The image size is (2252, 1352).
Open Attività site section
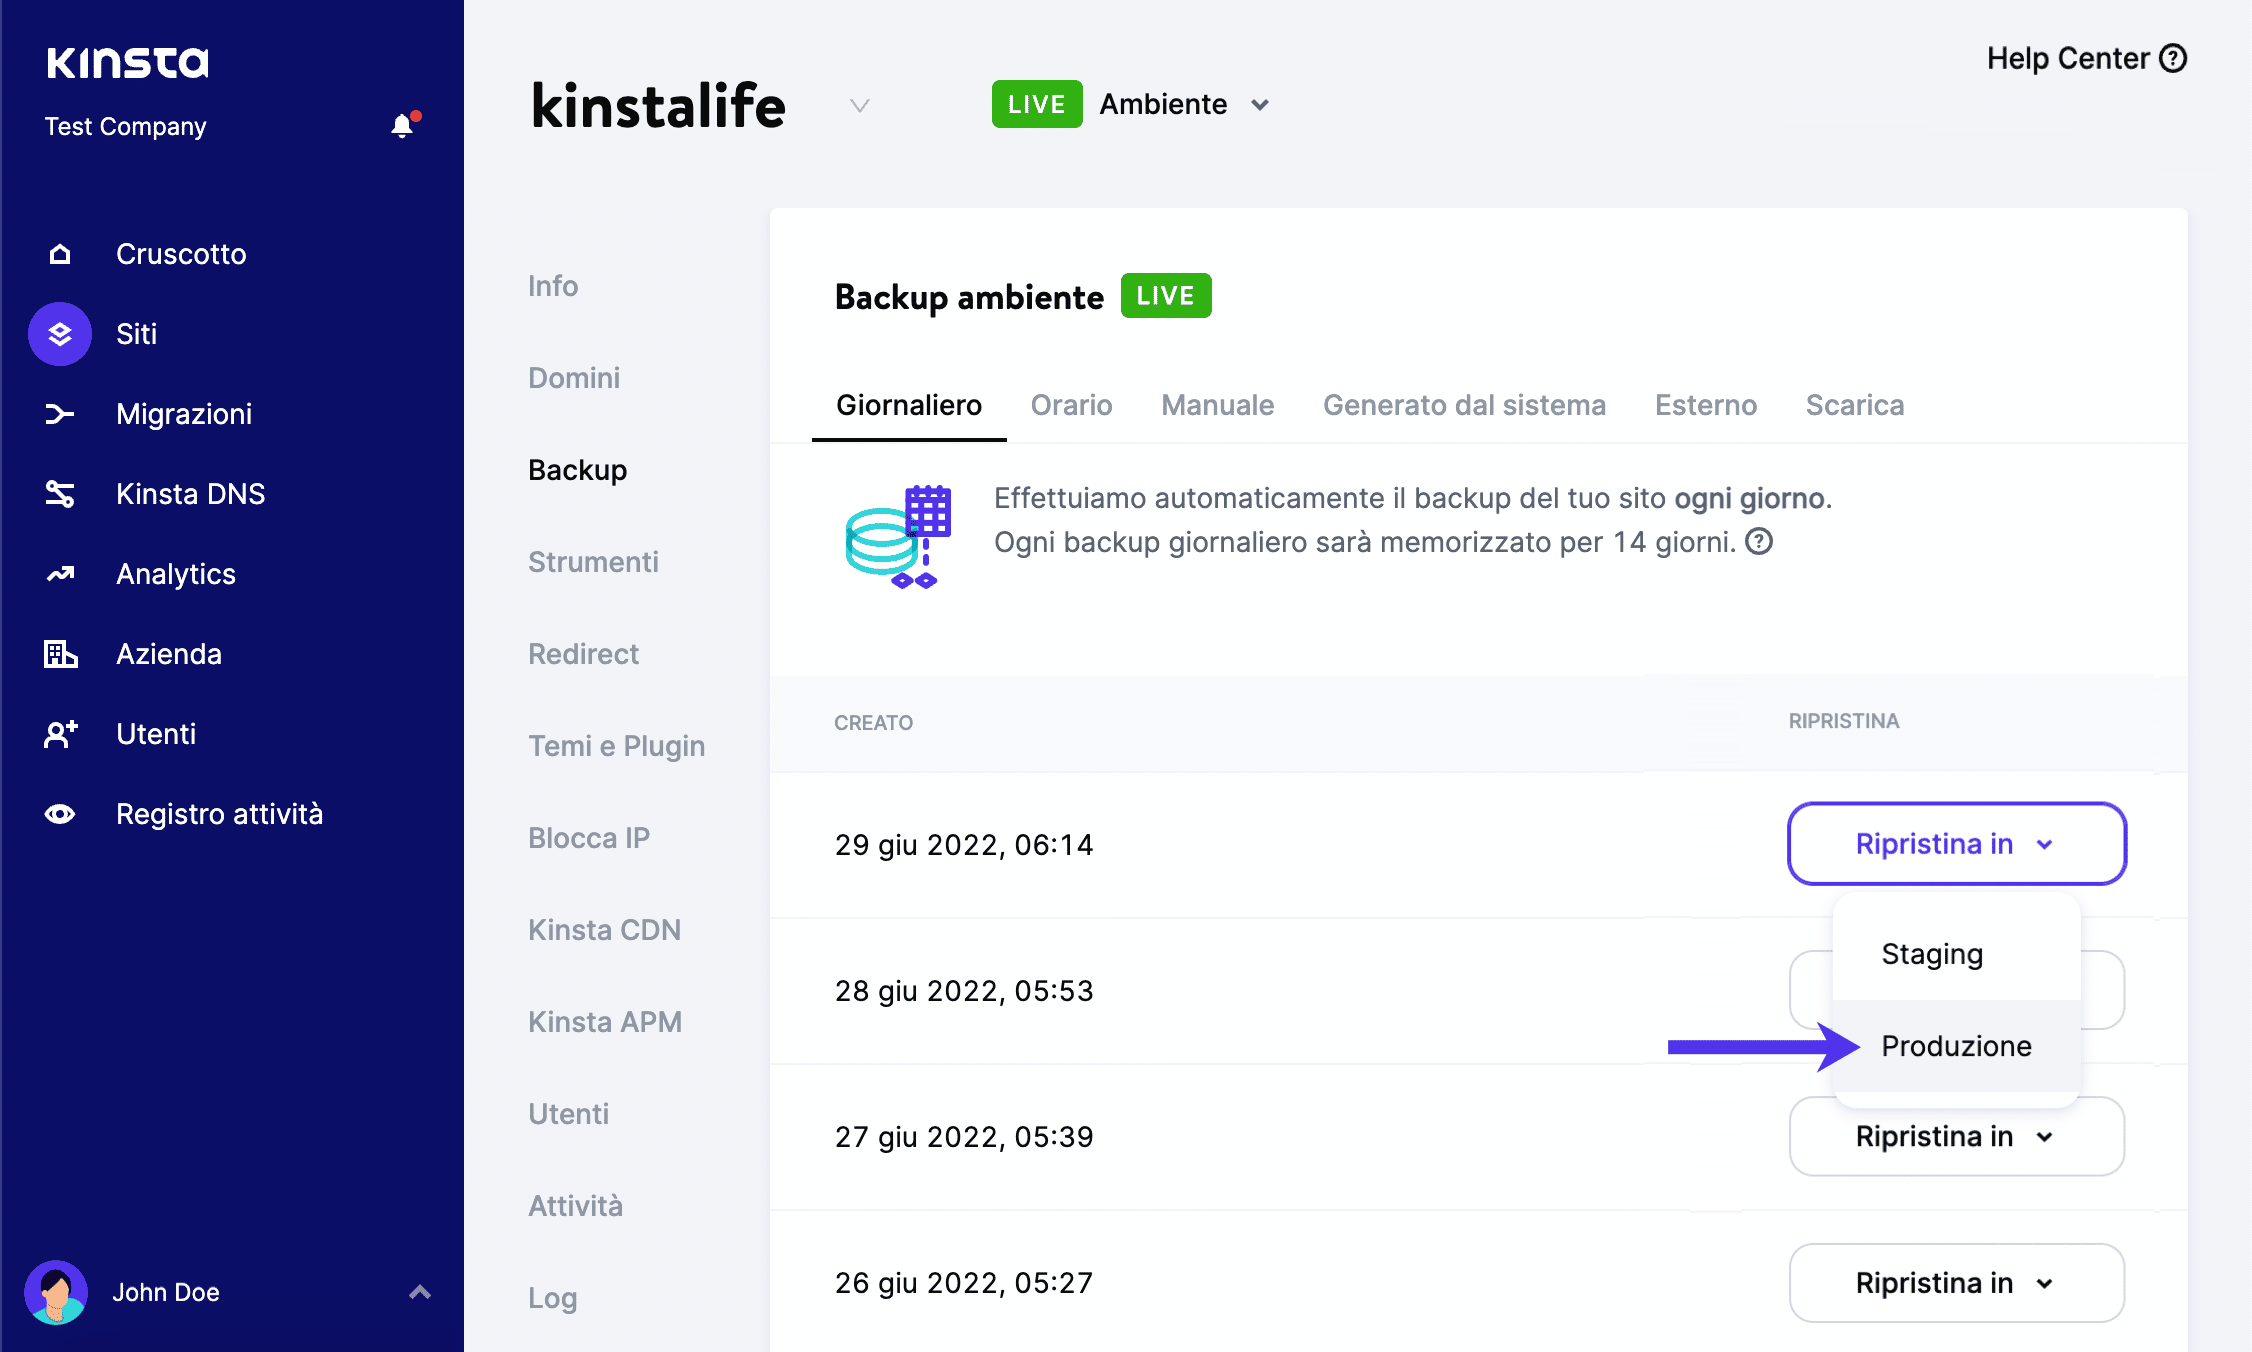pyautogui.click(x=575, y=1206)
